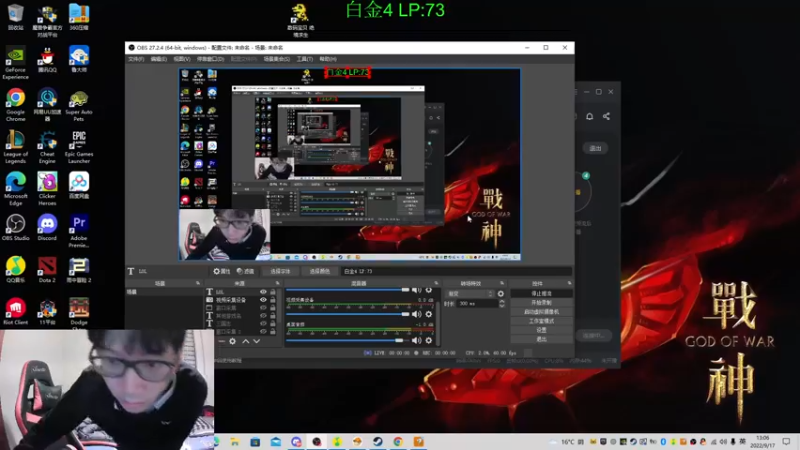This screenshot has height=450, width=800.
Task: Pop out the 来源 sources dock panel
Action: 278,283
